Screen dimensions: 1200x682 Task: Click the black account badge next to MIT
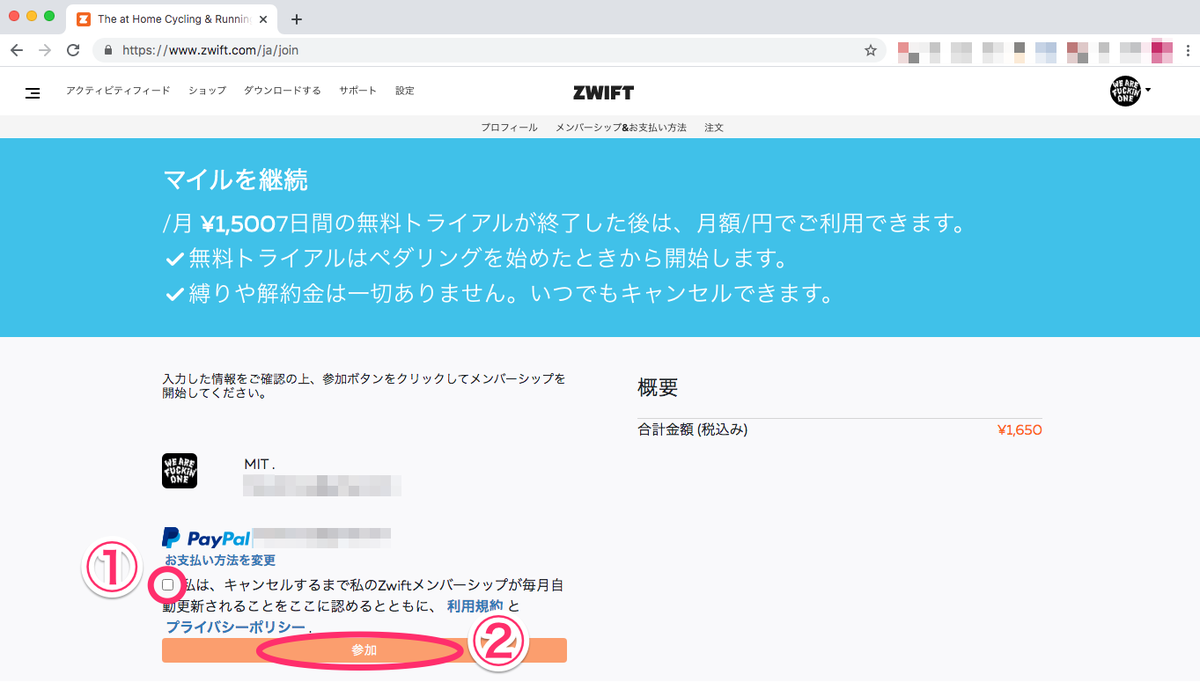(181, 470)
